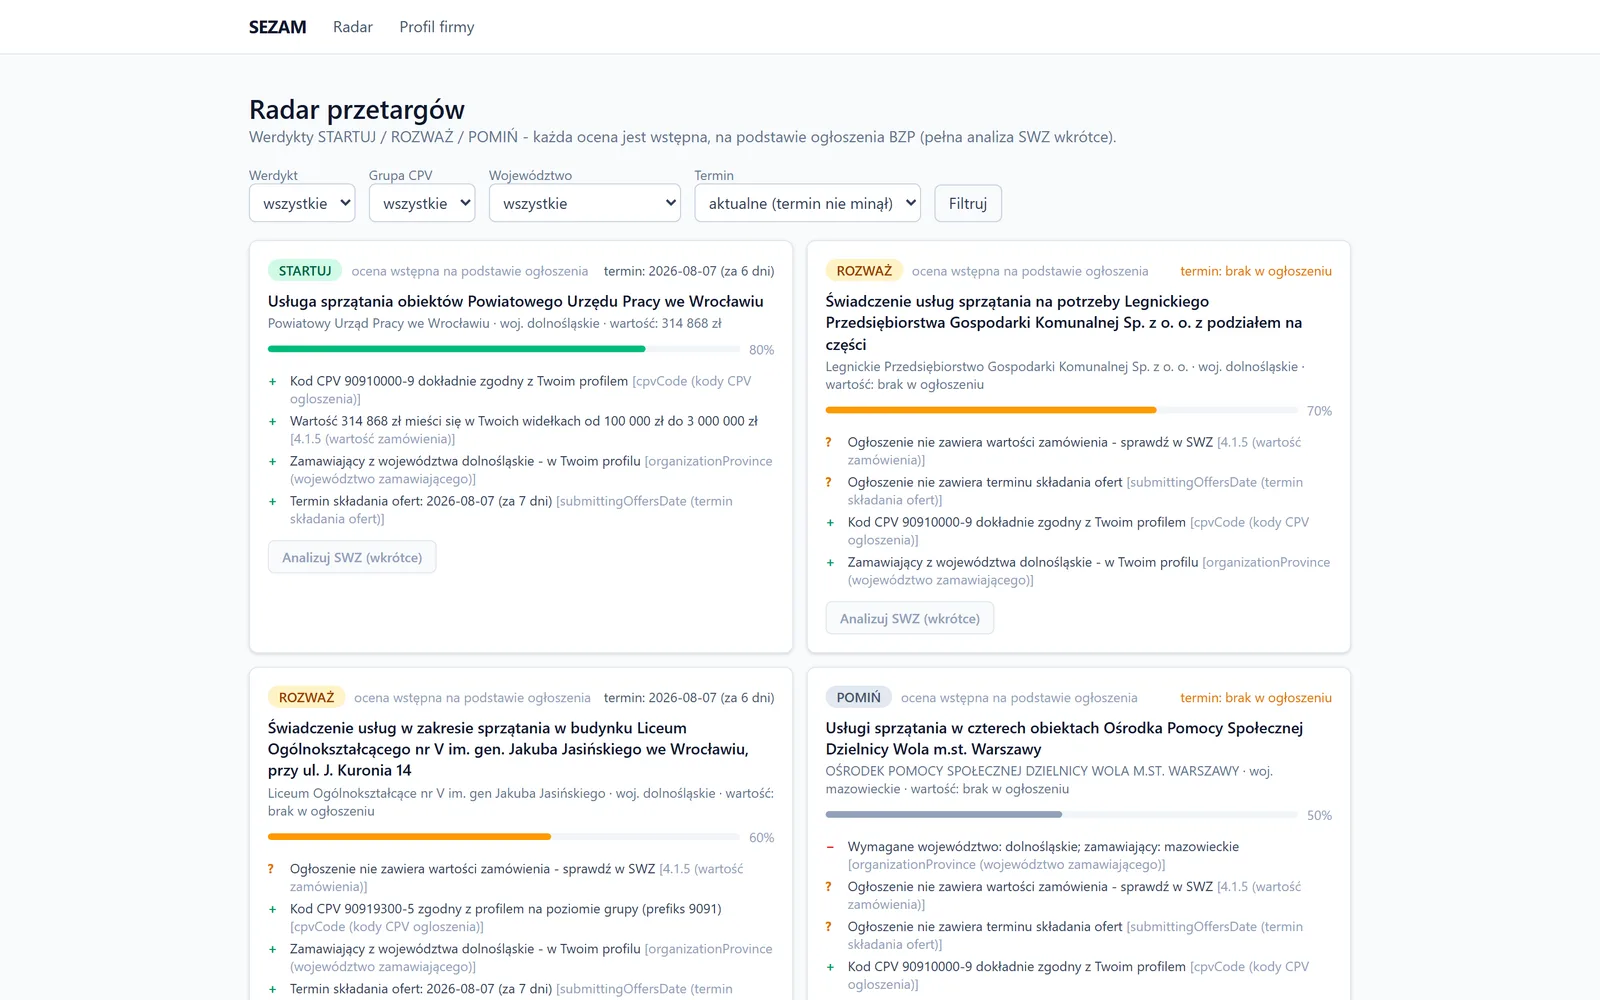Click plus icon by Termin składania ofert in STARTUJ card
Image resolution: width=1600 pixels, height=1000 pixels.
click(x=272, y=501)
